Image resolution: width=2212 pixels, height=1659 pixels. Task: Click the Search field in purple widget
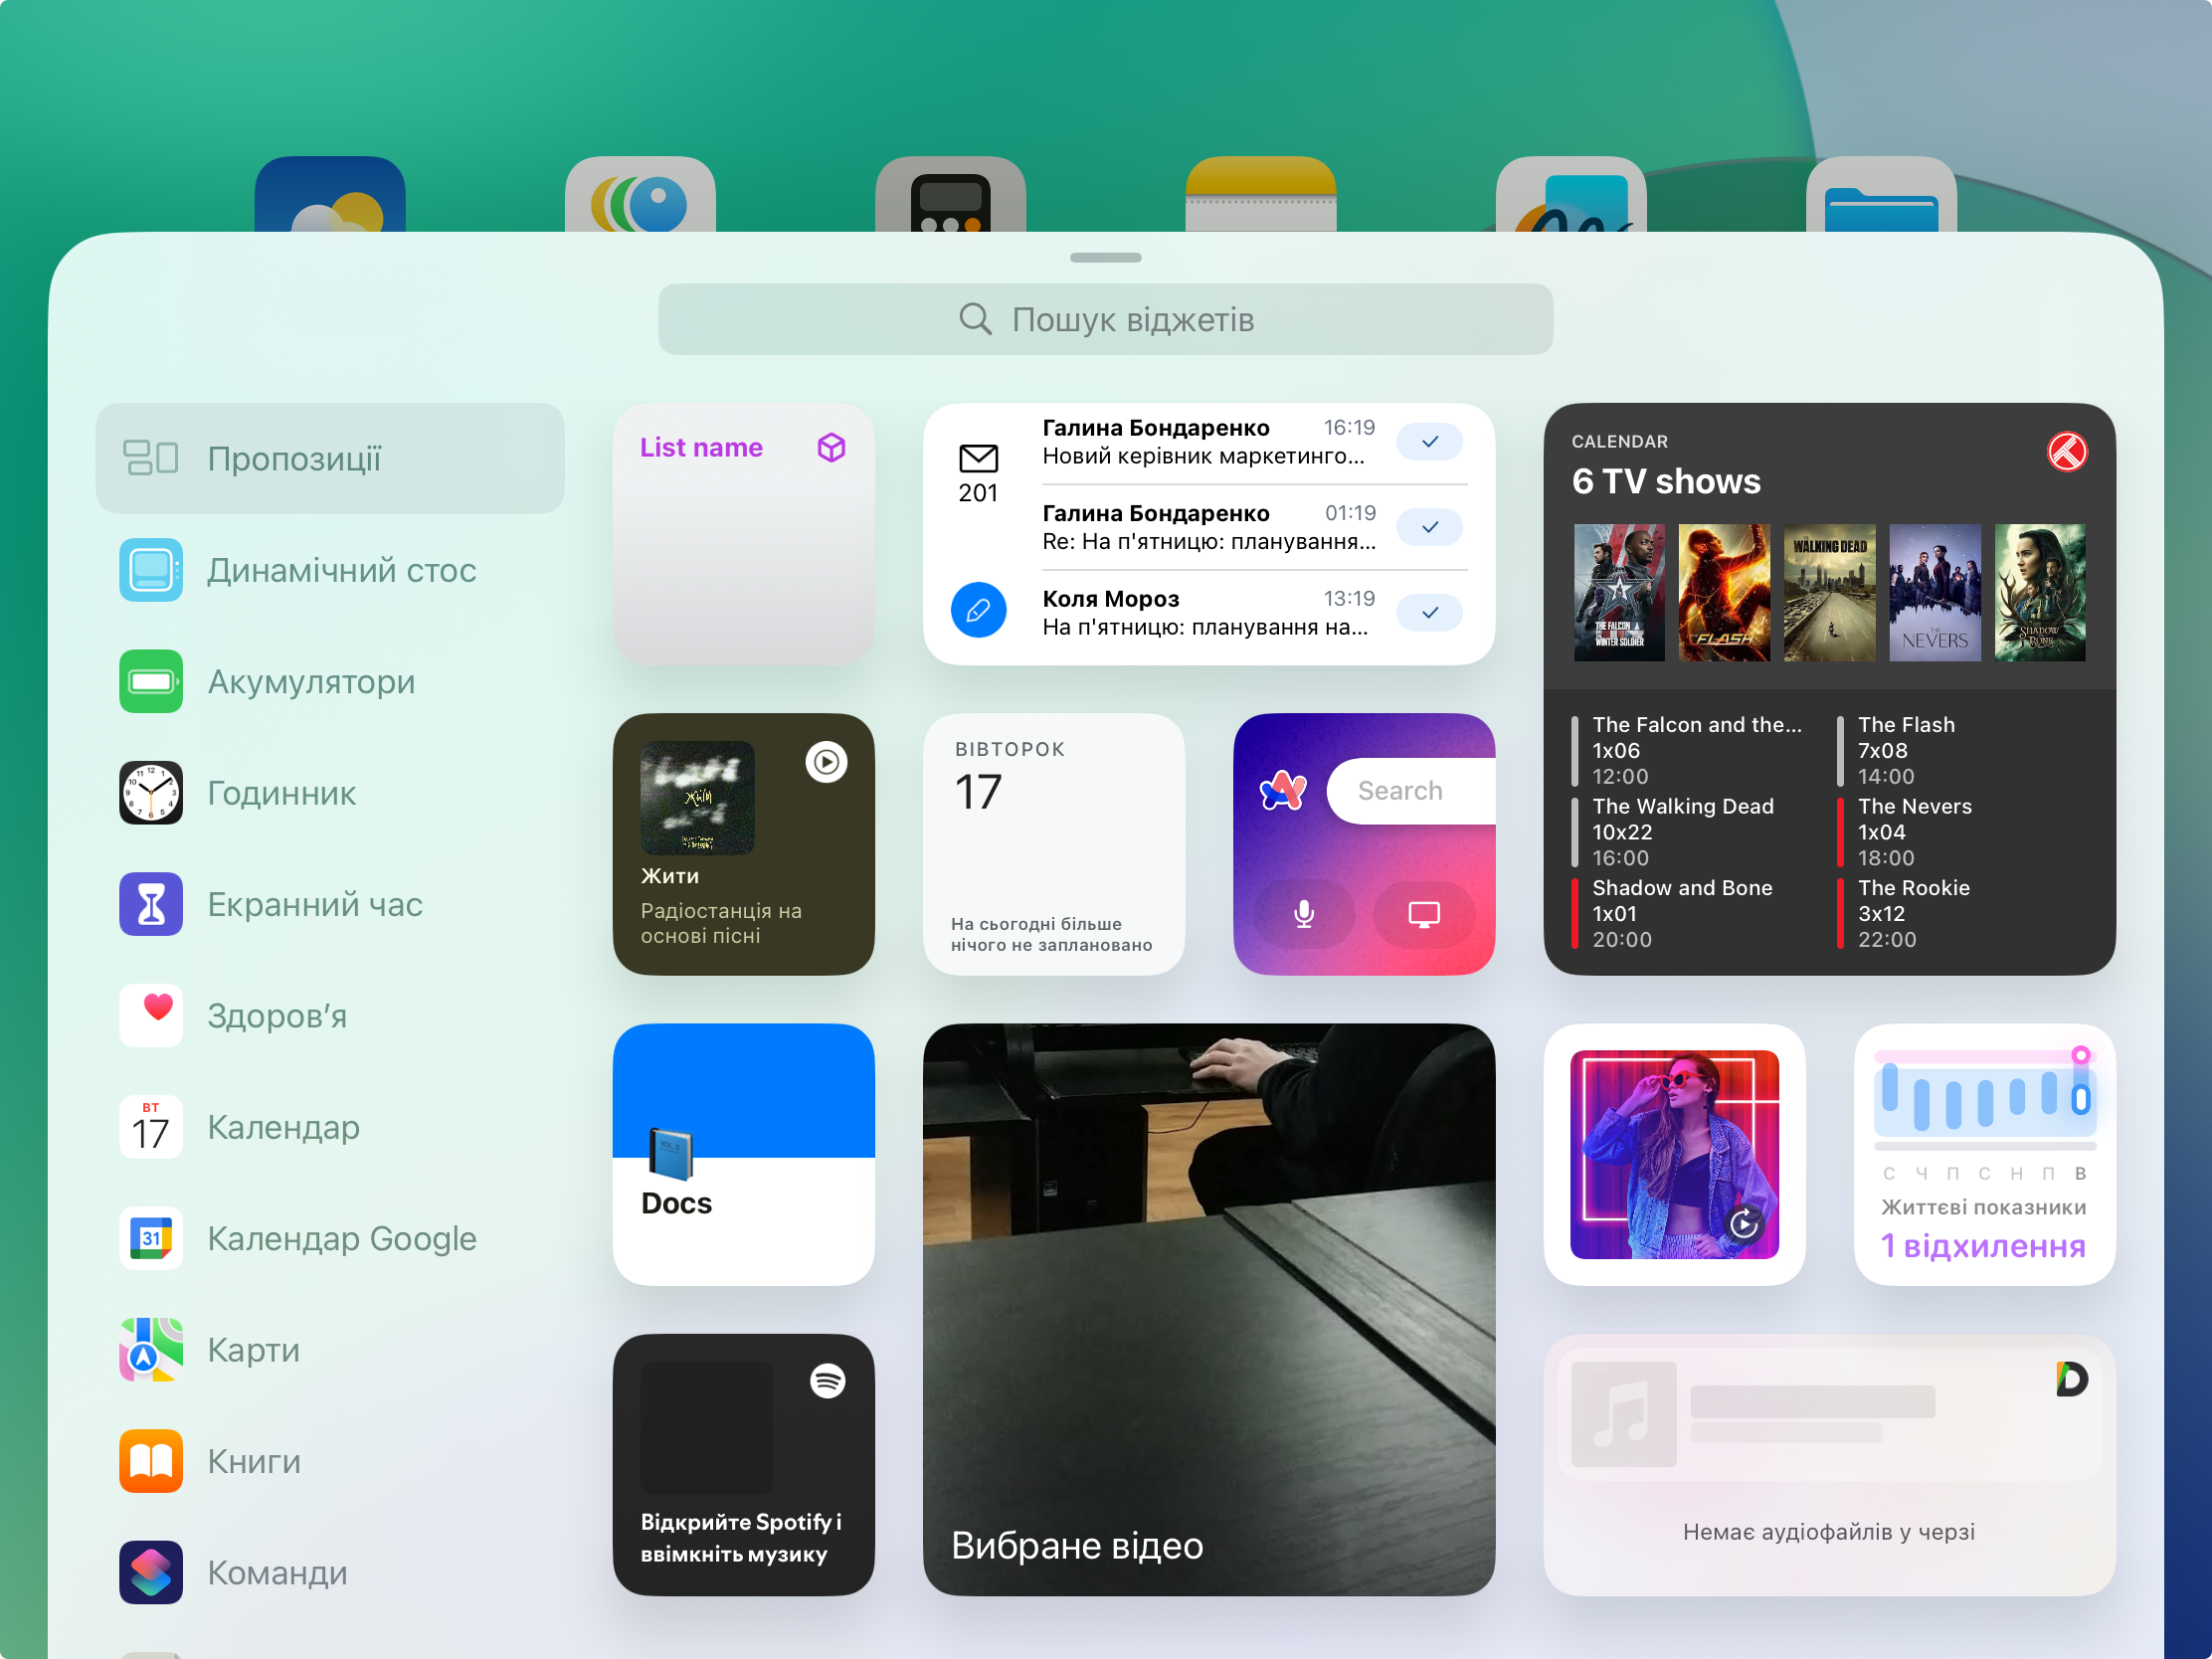pyautogui.click(x=1411, y=791)
